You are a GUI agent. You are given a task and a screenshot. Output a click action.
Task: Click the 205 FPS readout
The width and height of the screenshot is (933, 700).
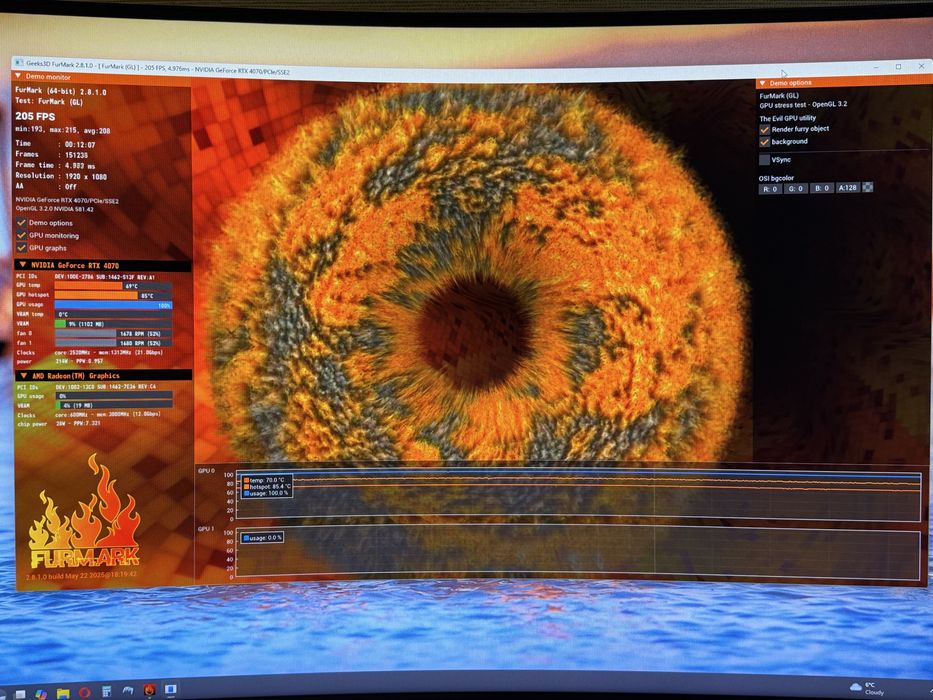pyautogui.click(x=35, y=116)
